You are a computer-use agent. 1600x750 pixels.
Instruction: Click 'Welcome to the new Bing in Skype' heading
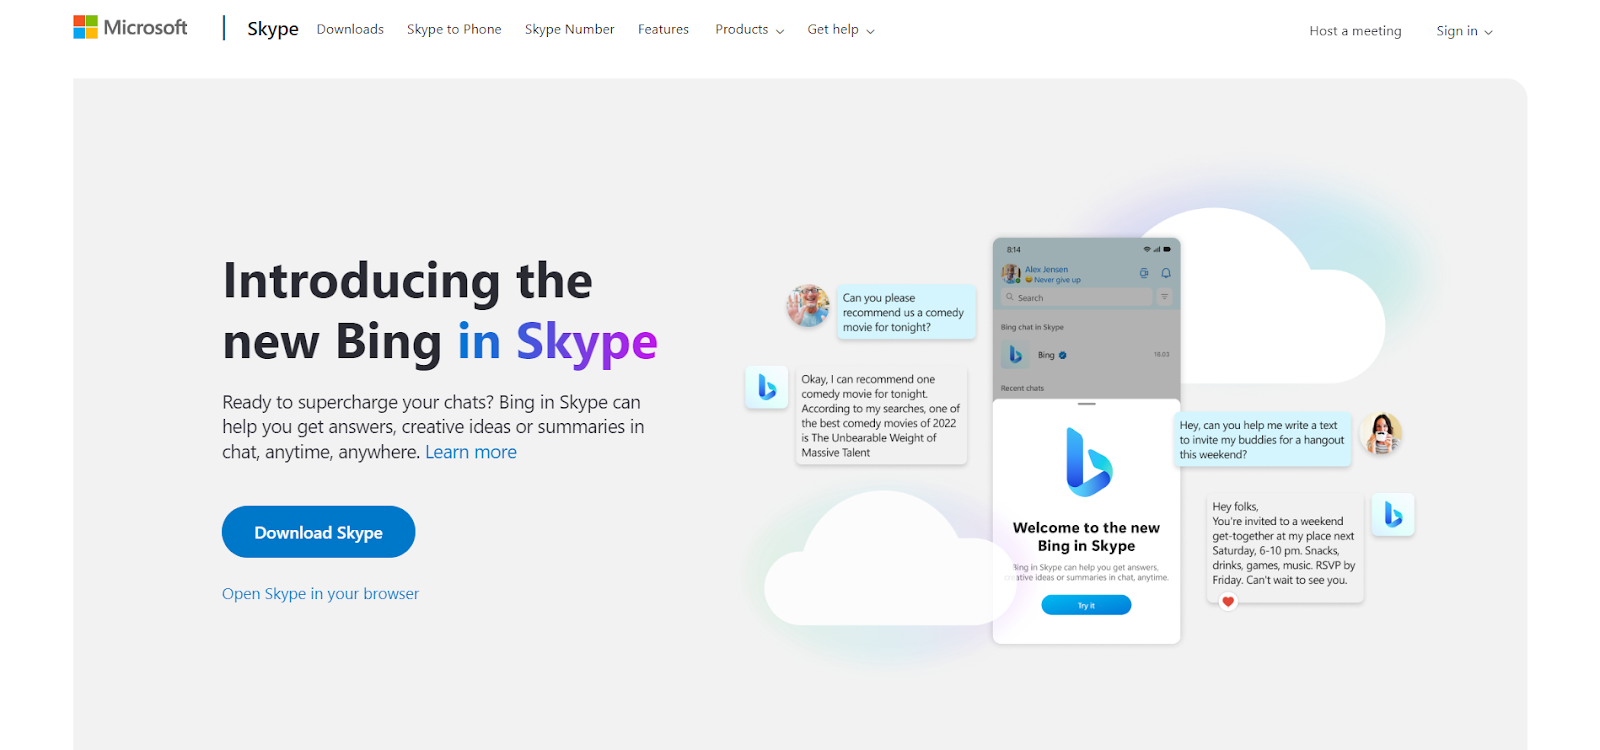[x=1086, y=537]
